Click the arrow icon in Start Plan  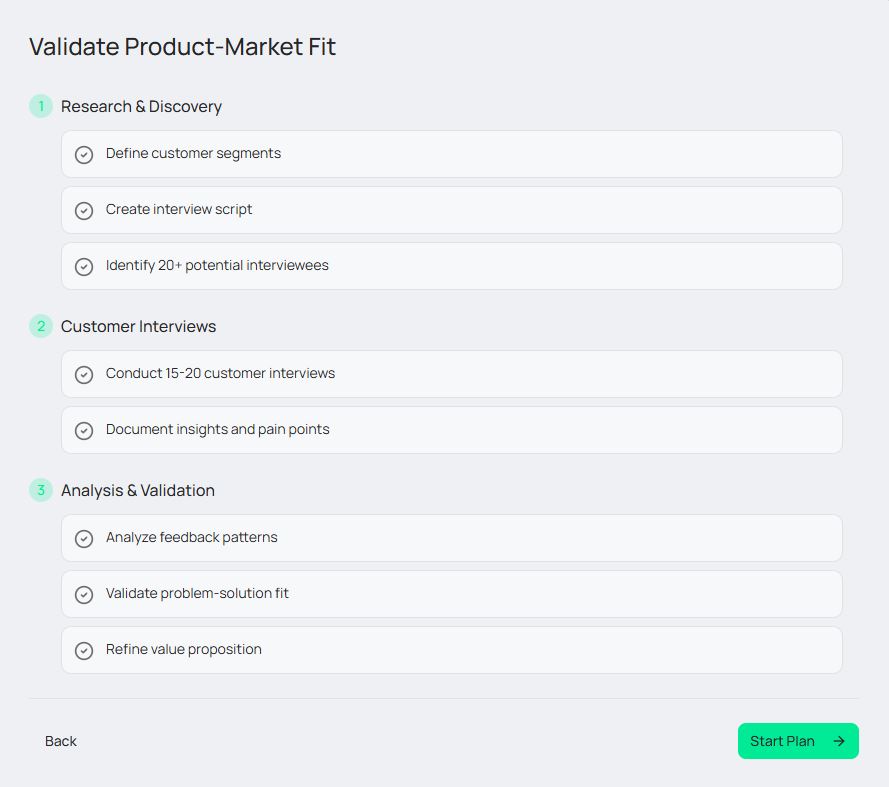(x=839, y=741)
